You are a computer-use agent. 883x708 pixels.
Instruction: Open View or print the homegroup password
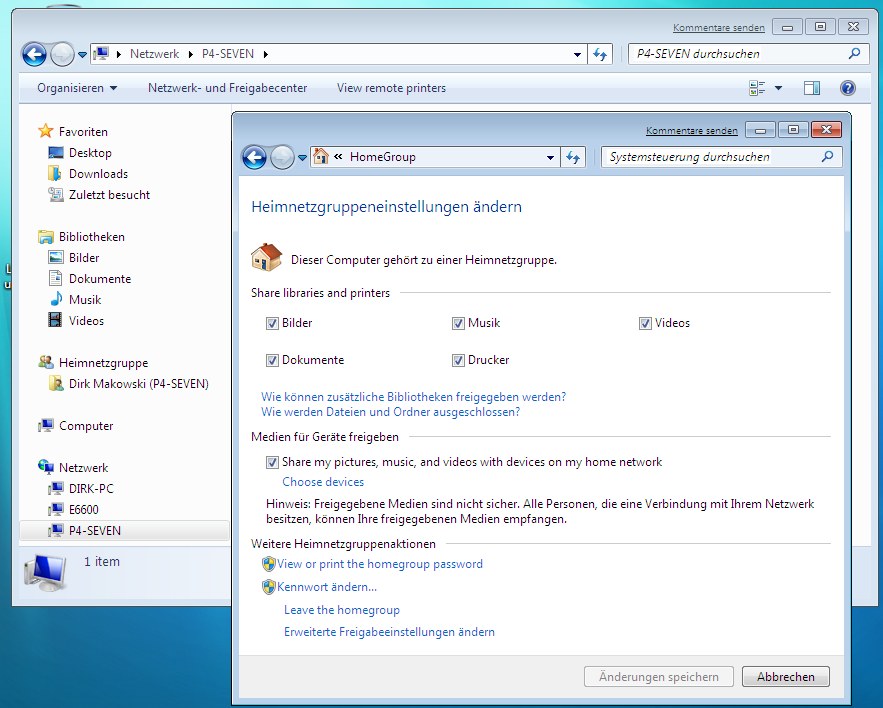tap(380, 564)
